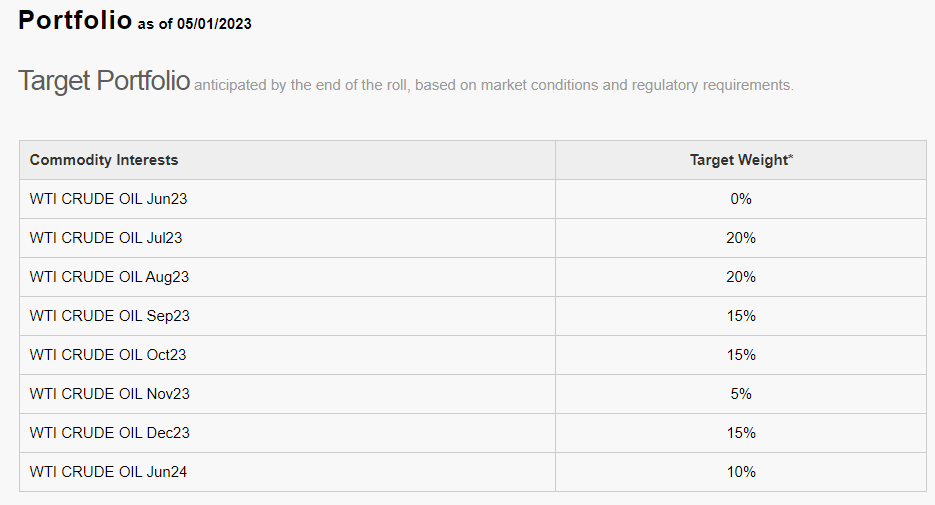Click the Commodity Interests column header
This screenshot has width=935, height=505.
pyautogui.click(x=104, y=160)
